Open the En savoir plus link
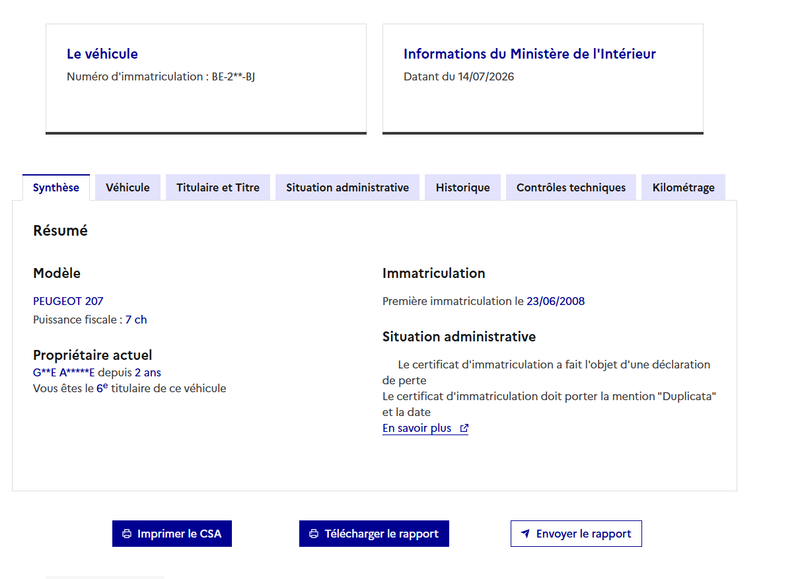Viewport: 800px width, 579px height. pos(425,428)
